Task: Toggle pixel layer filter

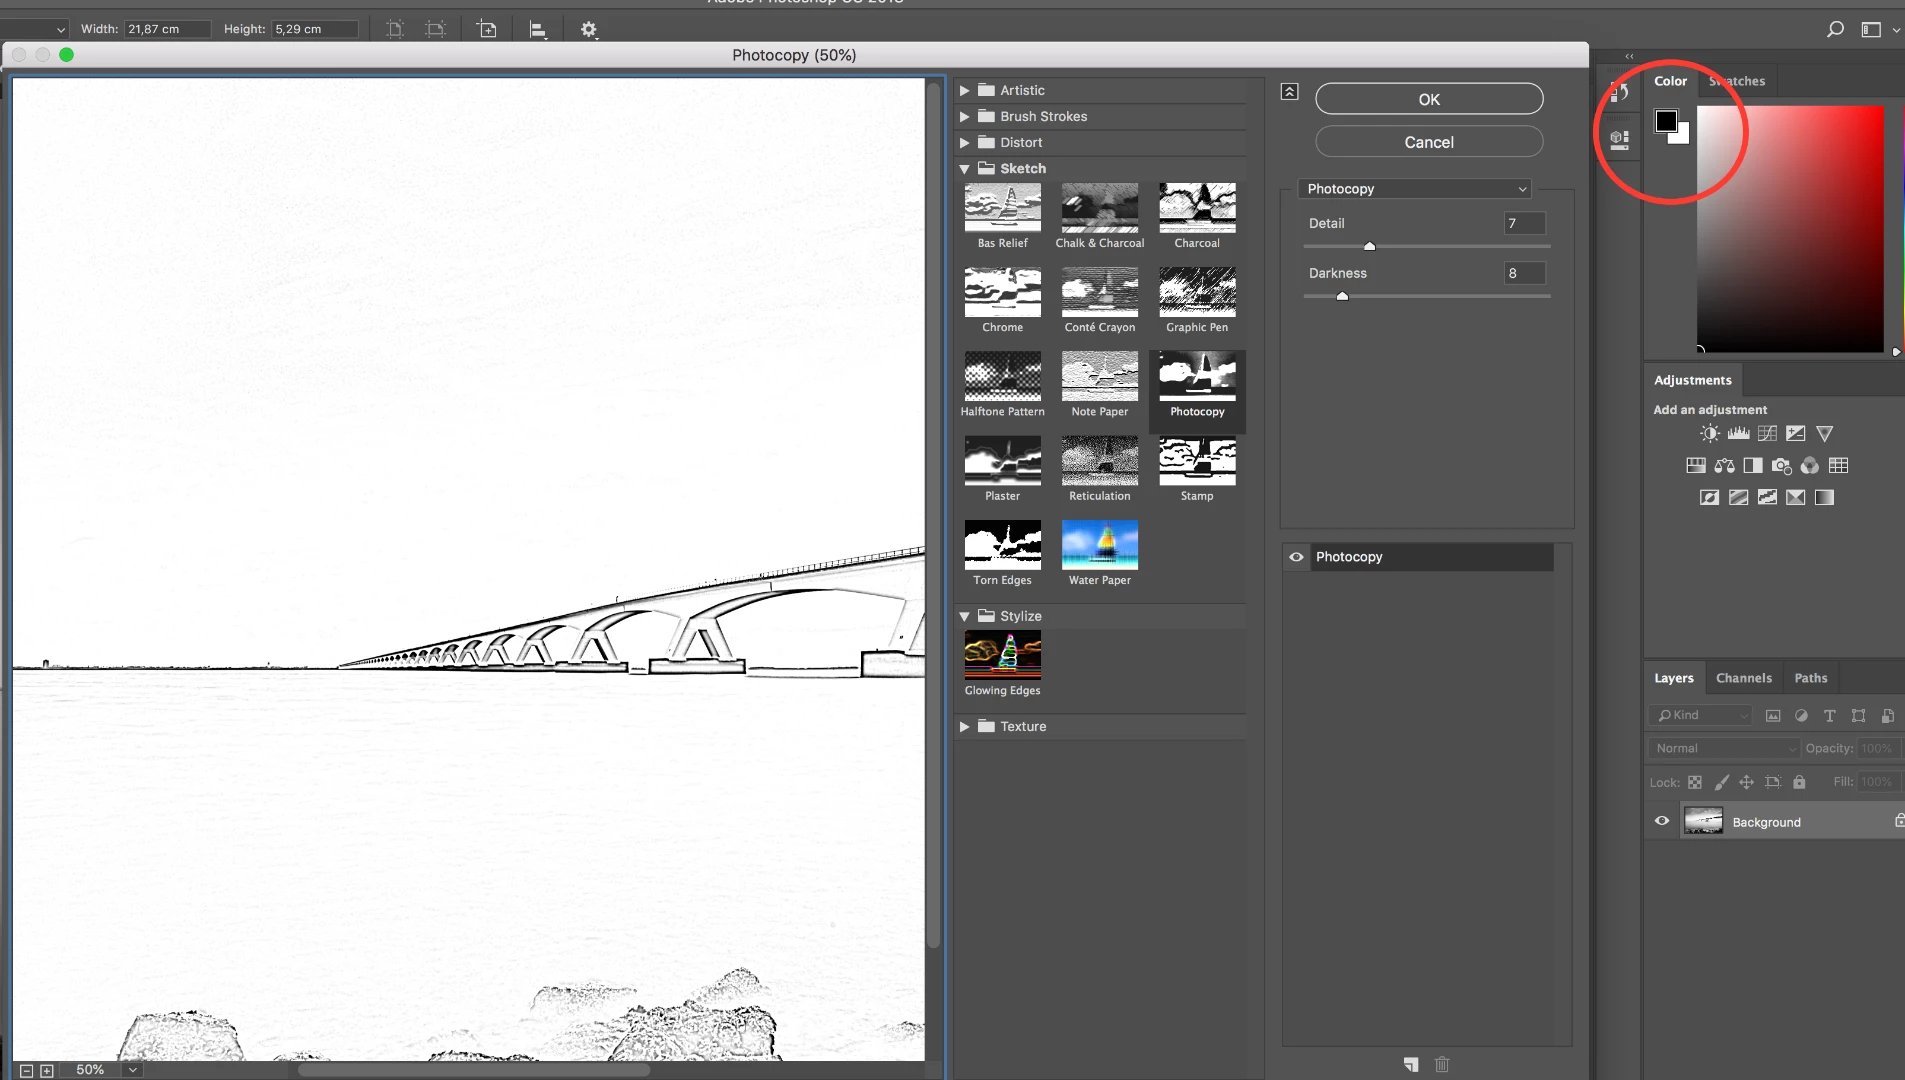Action: (x=1773, y=716)
